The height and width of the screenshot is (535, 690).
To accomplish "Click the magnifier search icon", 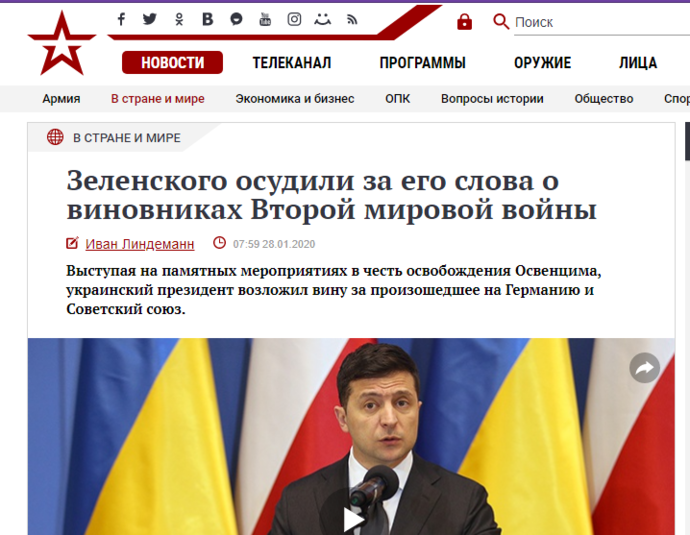I will point(501,21).
